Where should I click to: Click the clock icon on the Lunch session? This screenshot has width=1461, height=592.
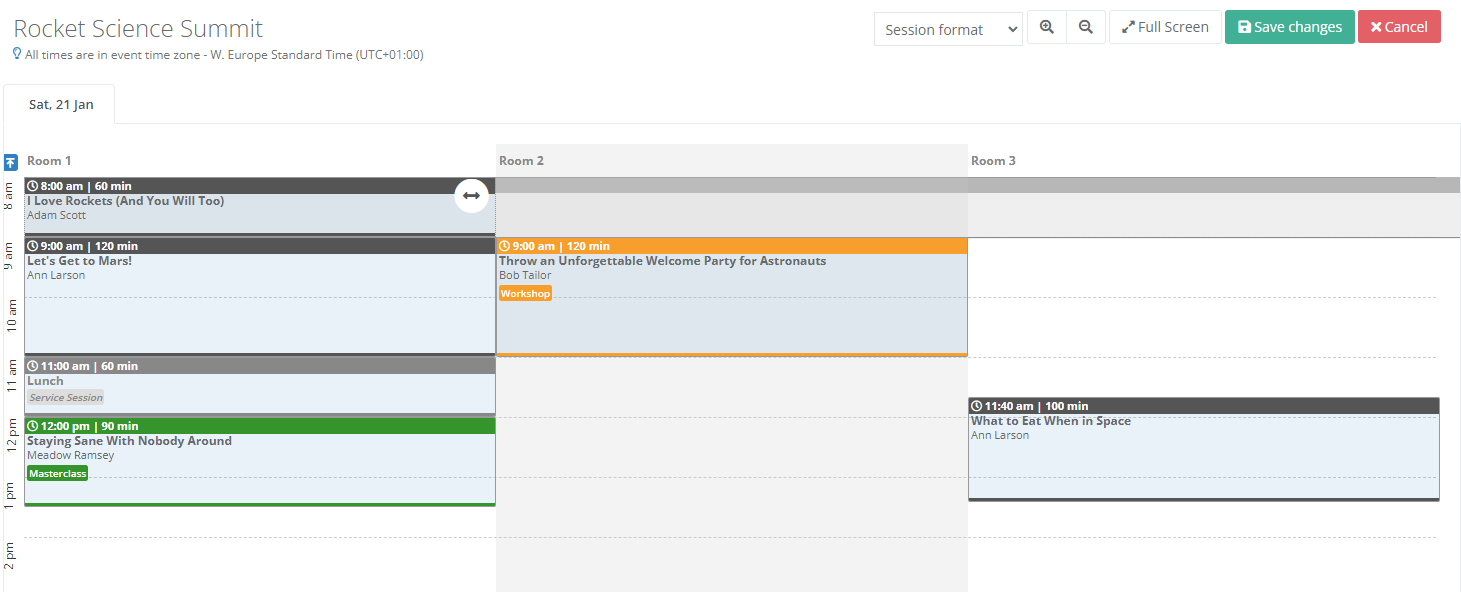pyautogui.click(x=33, y=366)
